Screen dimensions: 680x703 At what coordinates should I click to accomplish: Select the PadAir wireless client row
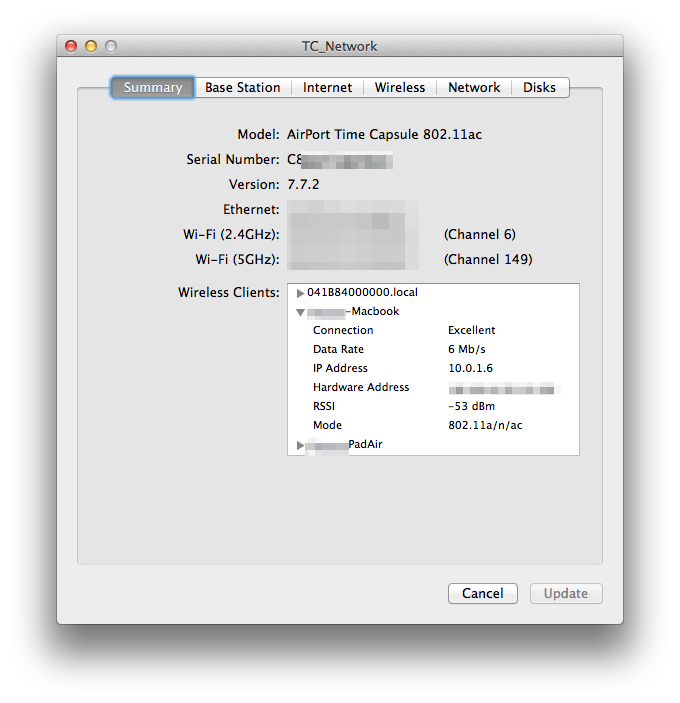point(433,444)
